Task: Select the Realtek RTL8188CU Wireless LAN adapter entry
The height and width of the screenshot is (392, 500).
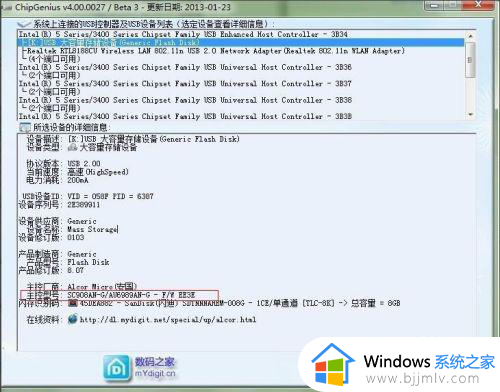Action: pyautogui.click(x=216, y=51)
